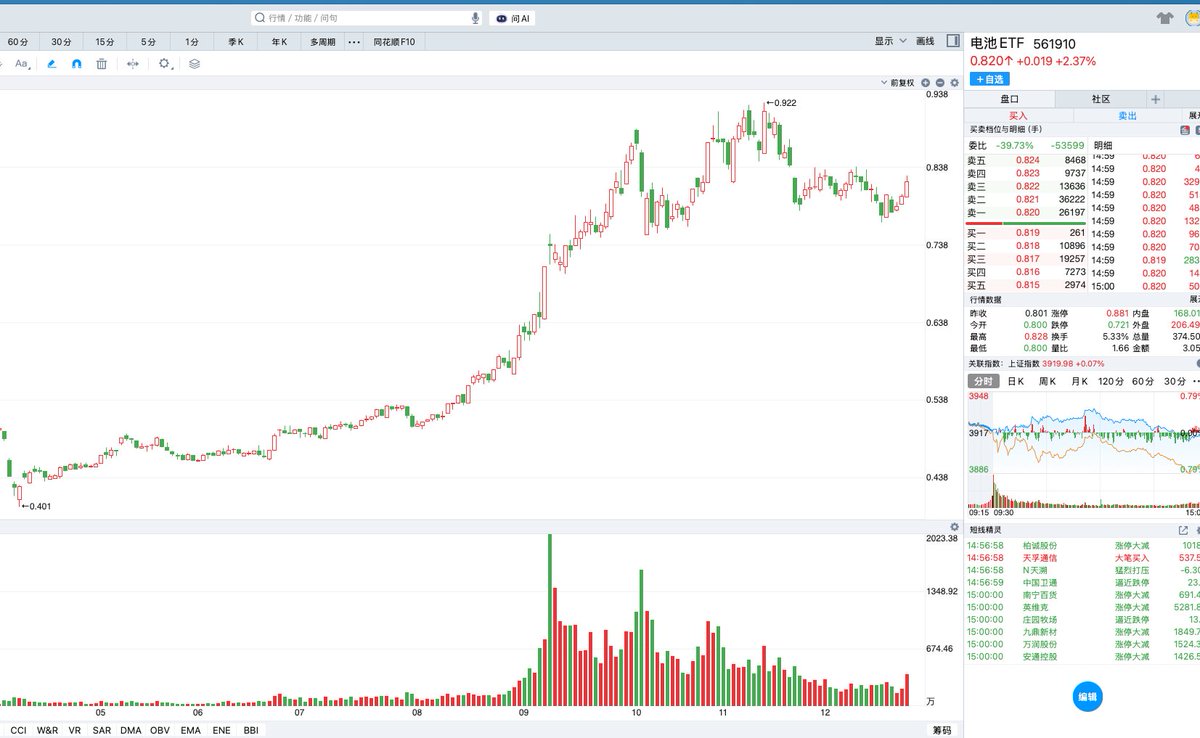Select the SAR indicator tab

(102, 730)
